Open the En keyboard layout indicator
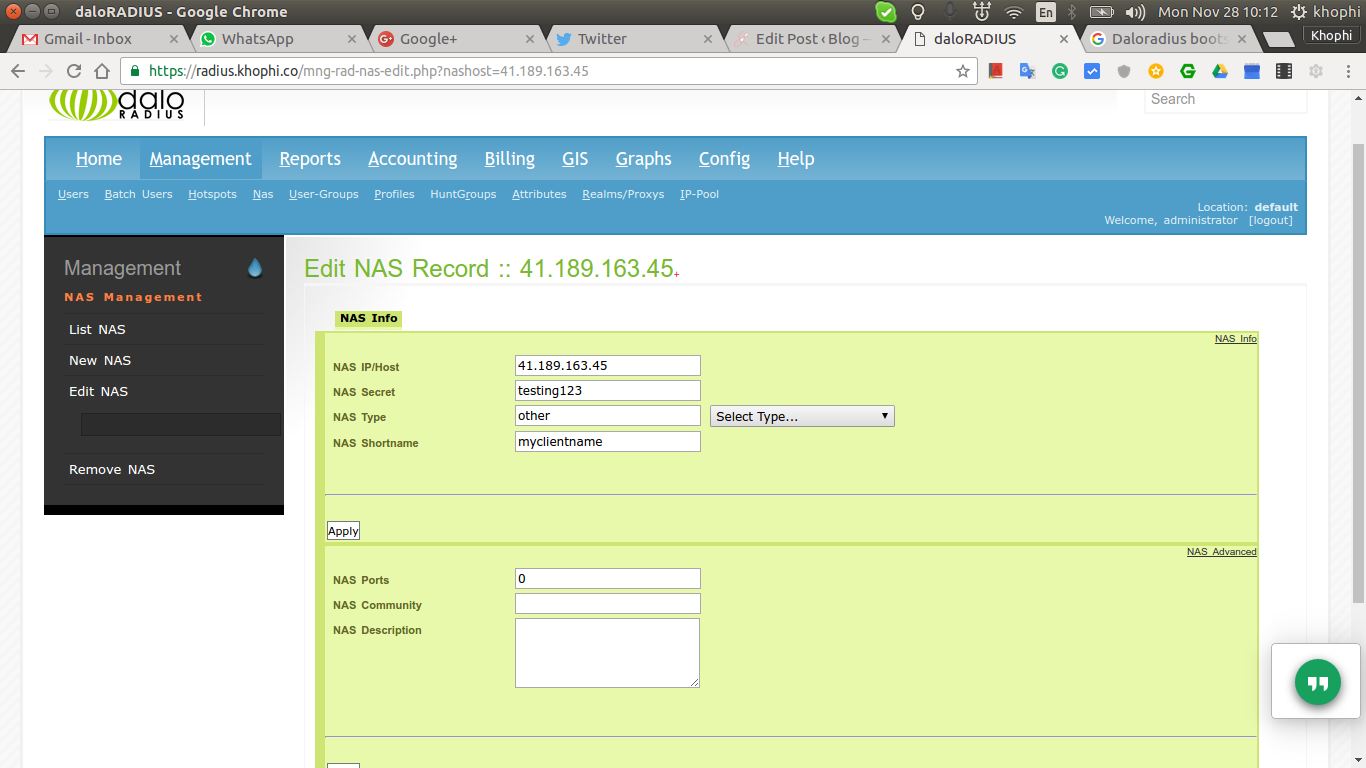The image size is (1366, 768). (1046, 12)
